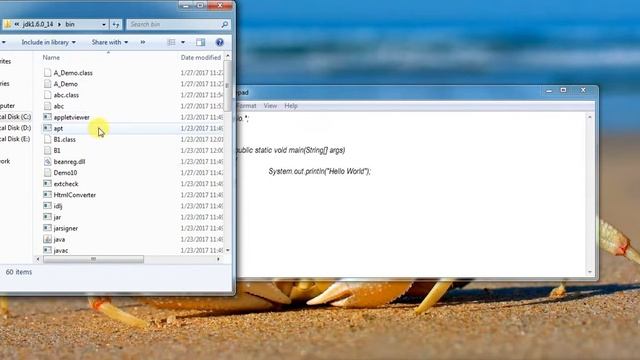Maximize the Notepad window
640x360 pixels.
pyautogui.click(x=563, y=90)
